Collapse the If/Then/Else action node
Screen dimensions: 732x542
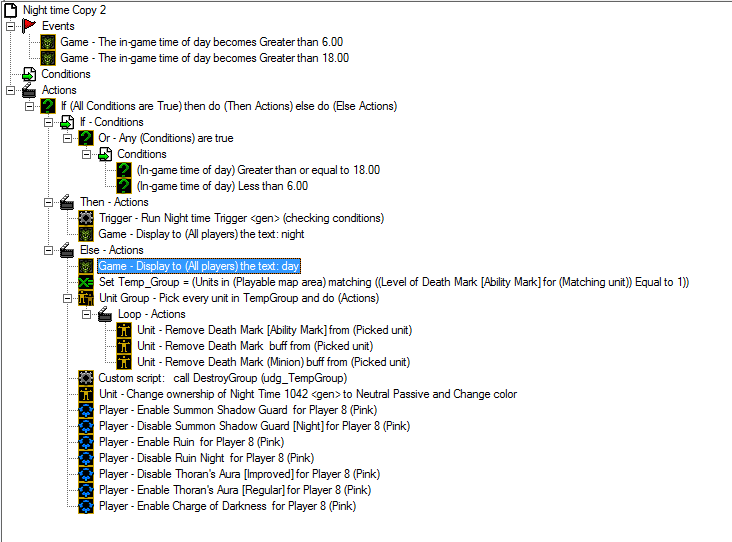tap(29, 106)
